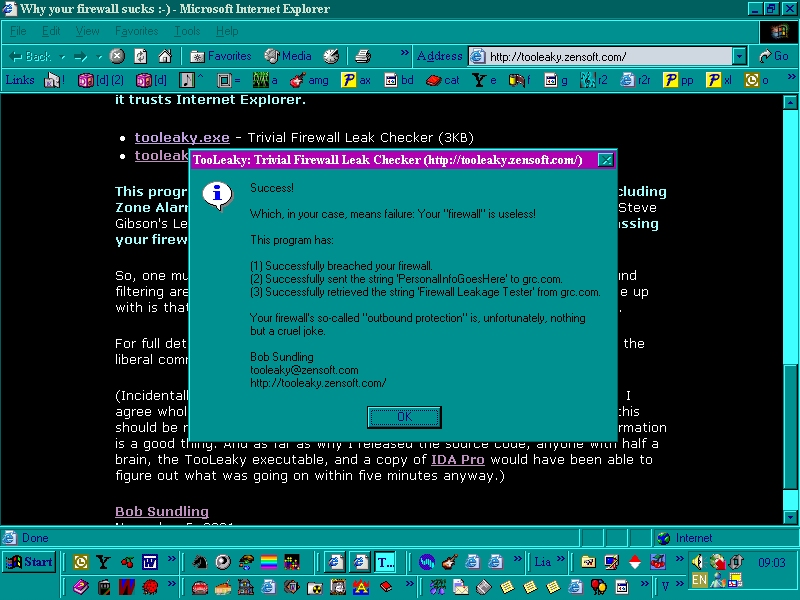This screenshot has height=600, width=800.
Task: Launch the Word icon in quick launch
Action: coord(149,562)
